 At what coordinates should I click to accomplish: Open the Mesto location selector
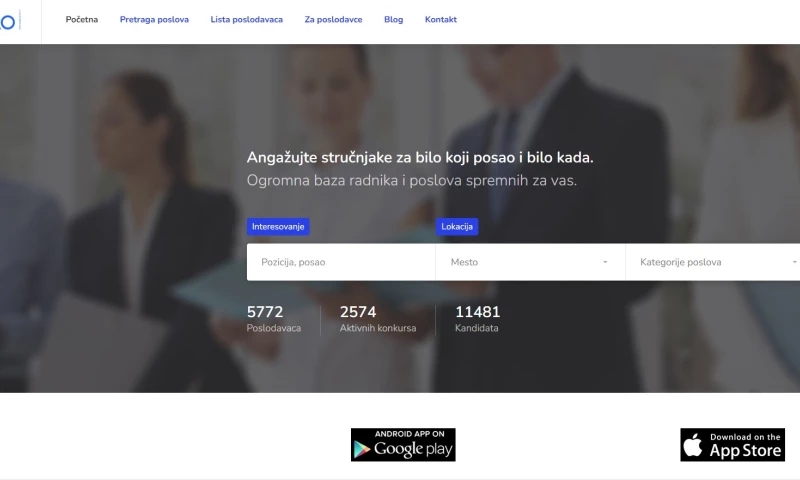click(x=530, y=262)
